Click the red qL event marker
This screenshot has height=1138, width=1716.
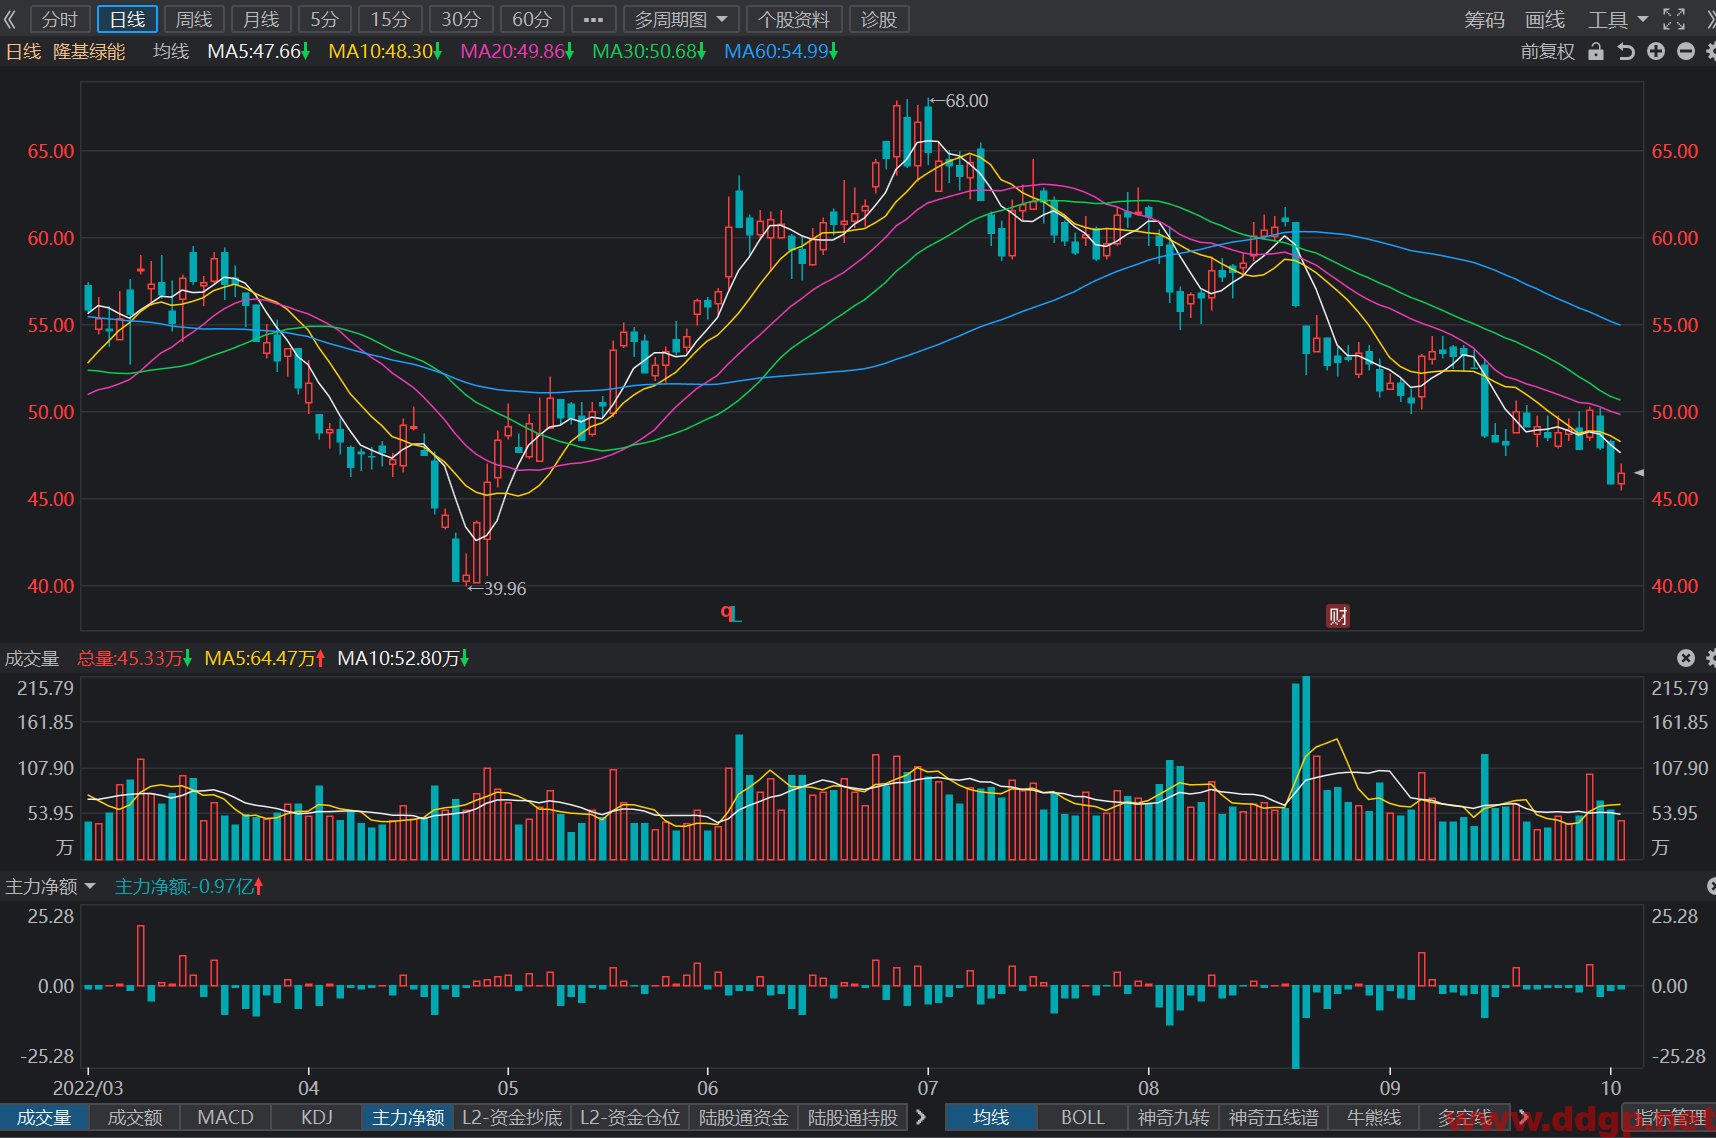731,613
